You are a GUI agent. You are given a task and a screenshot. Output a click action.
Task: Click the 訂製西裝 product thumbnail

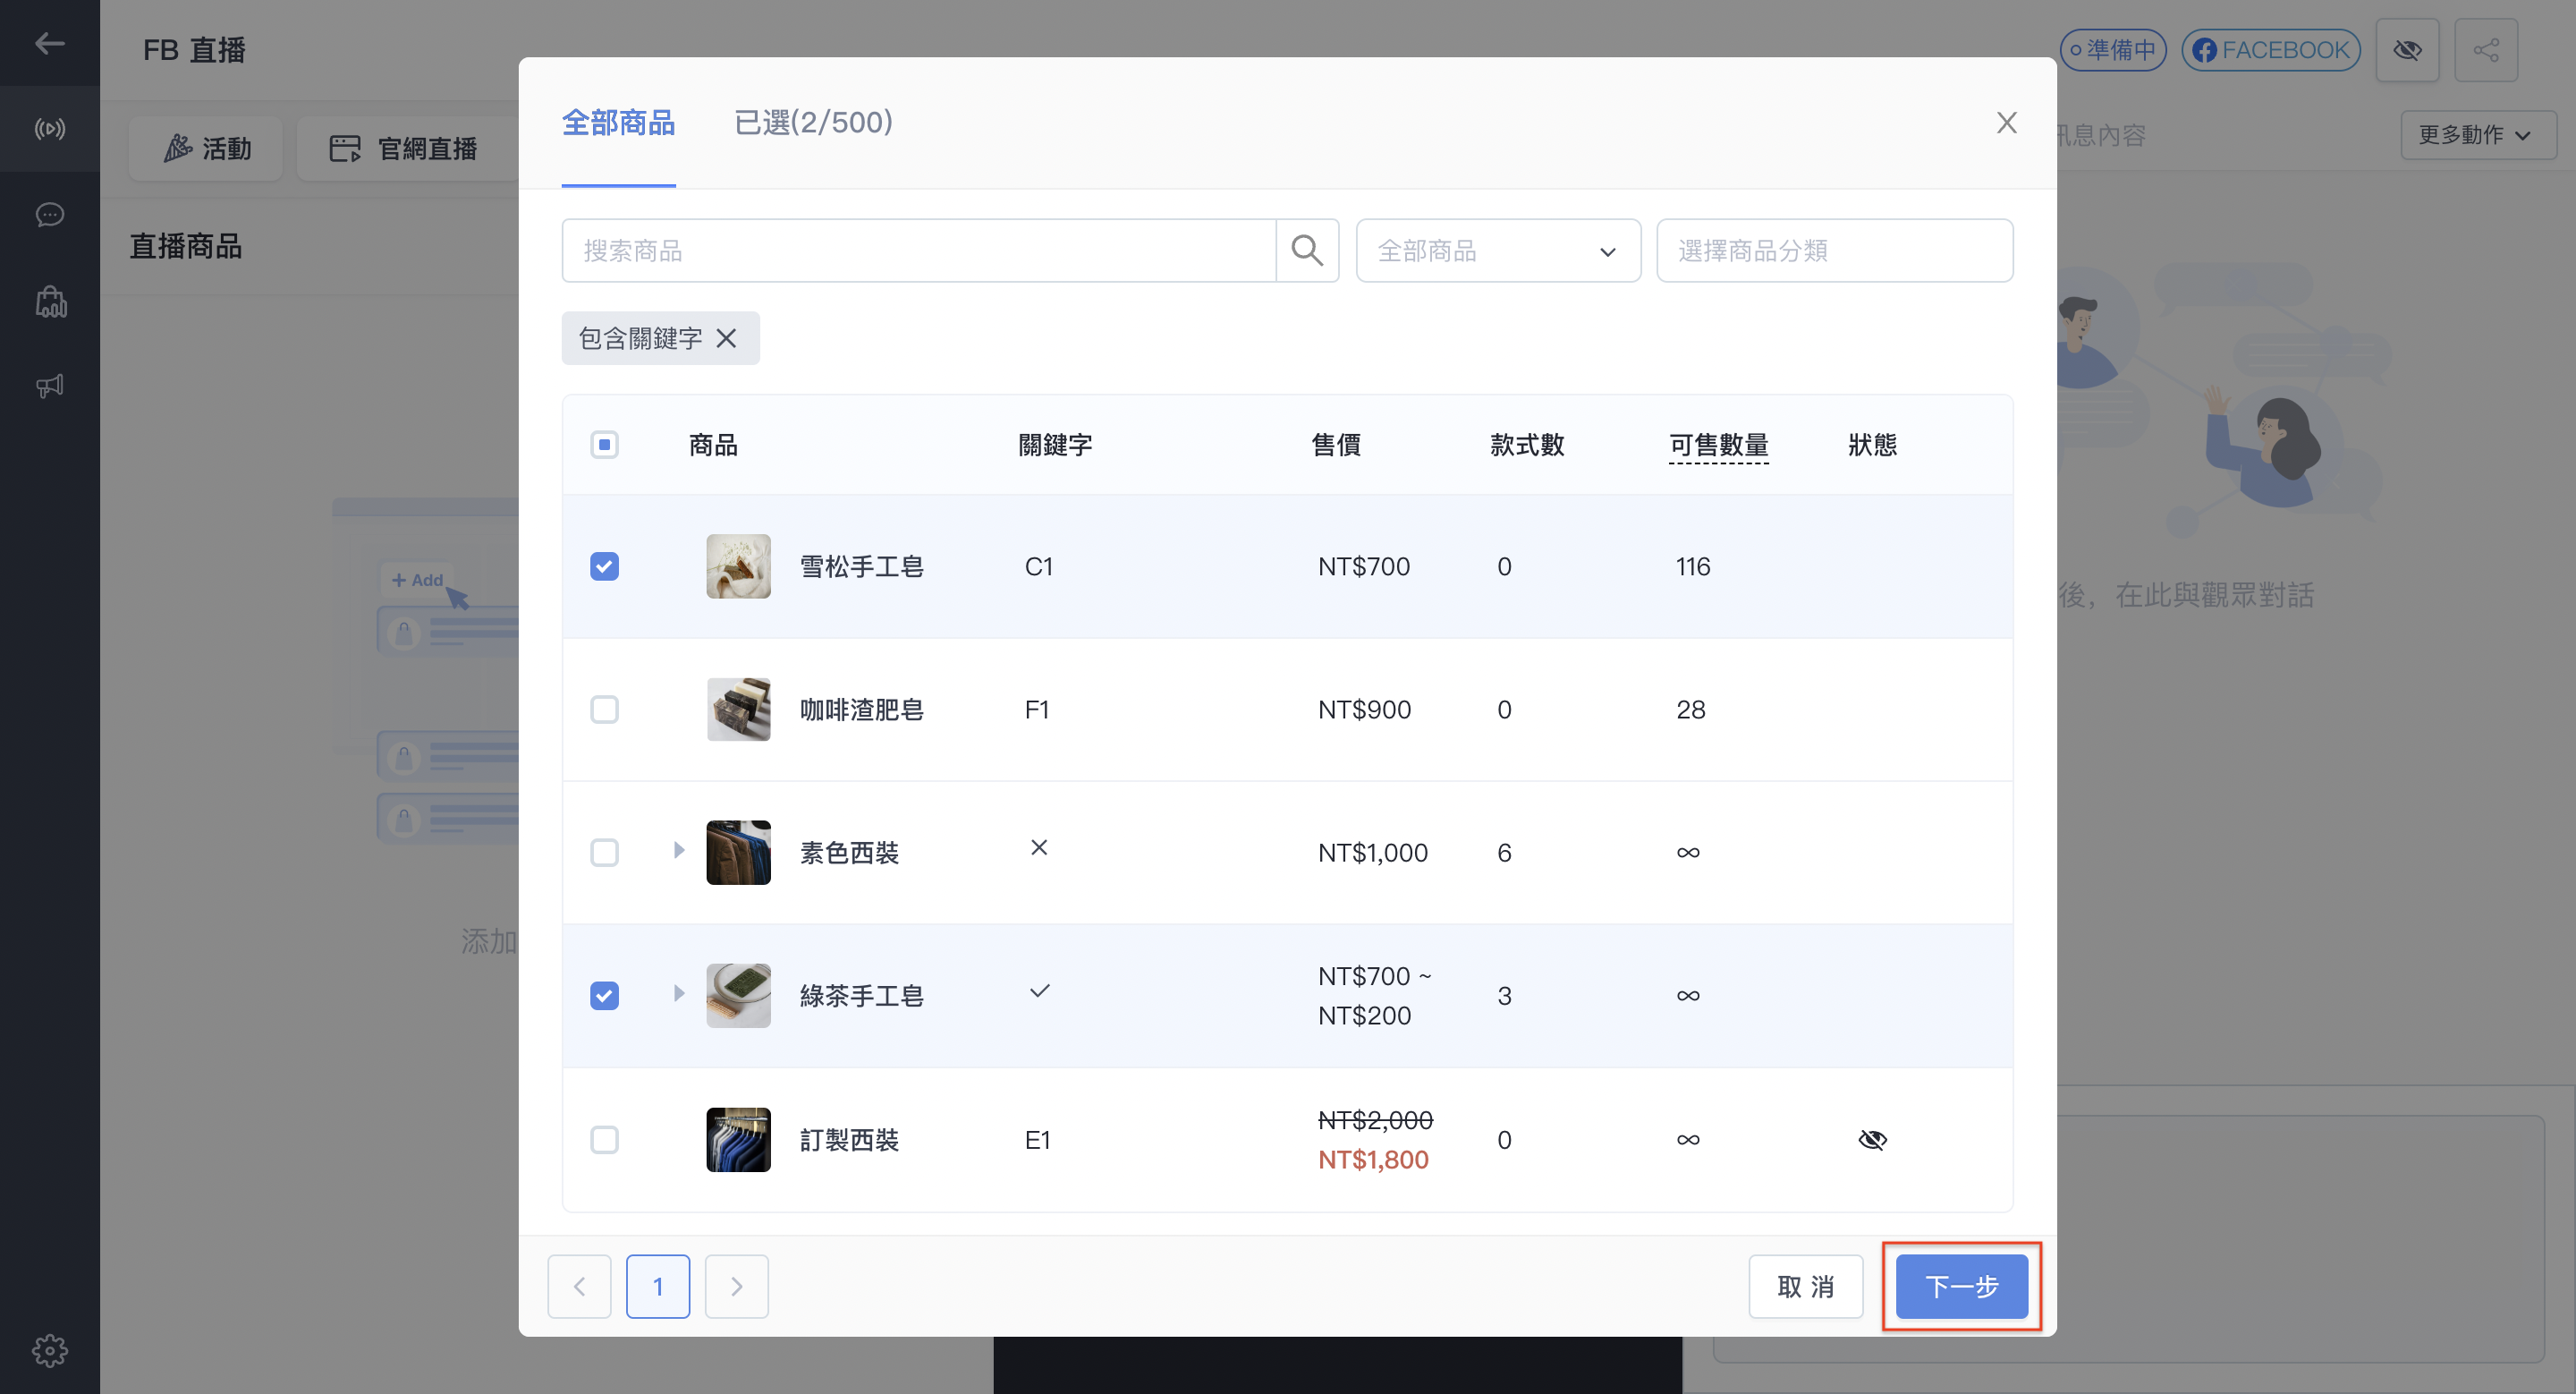(x=738, y=1139)
